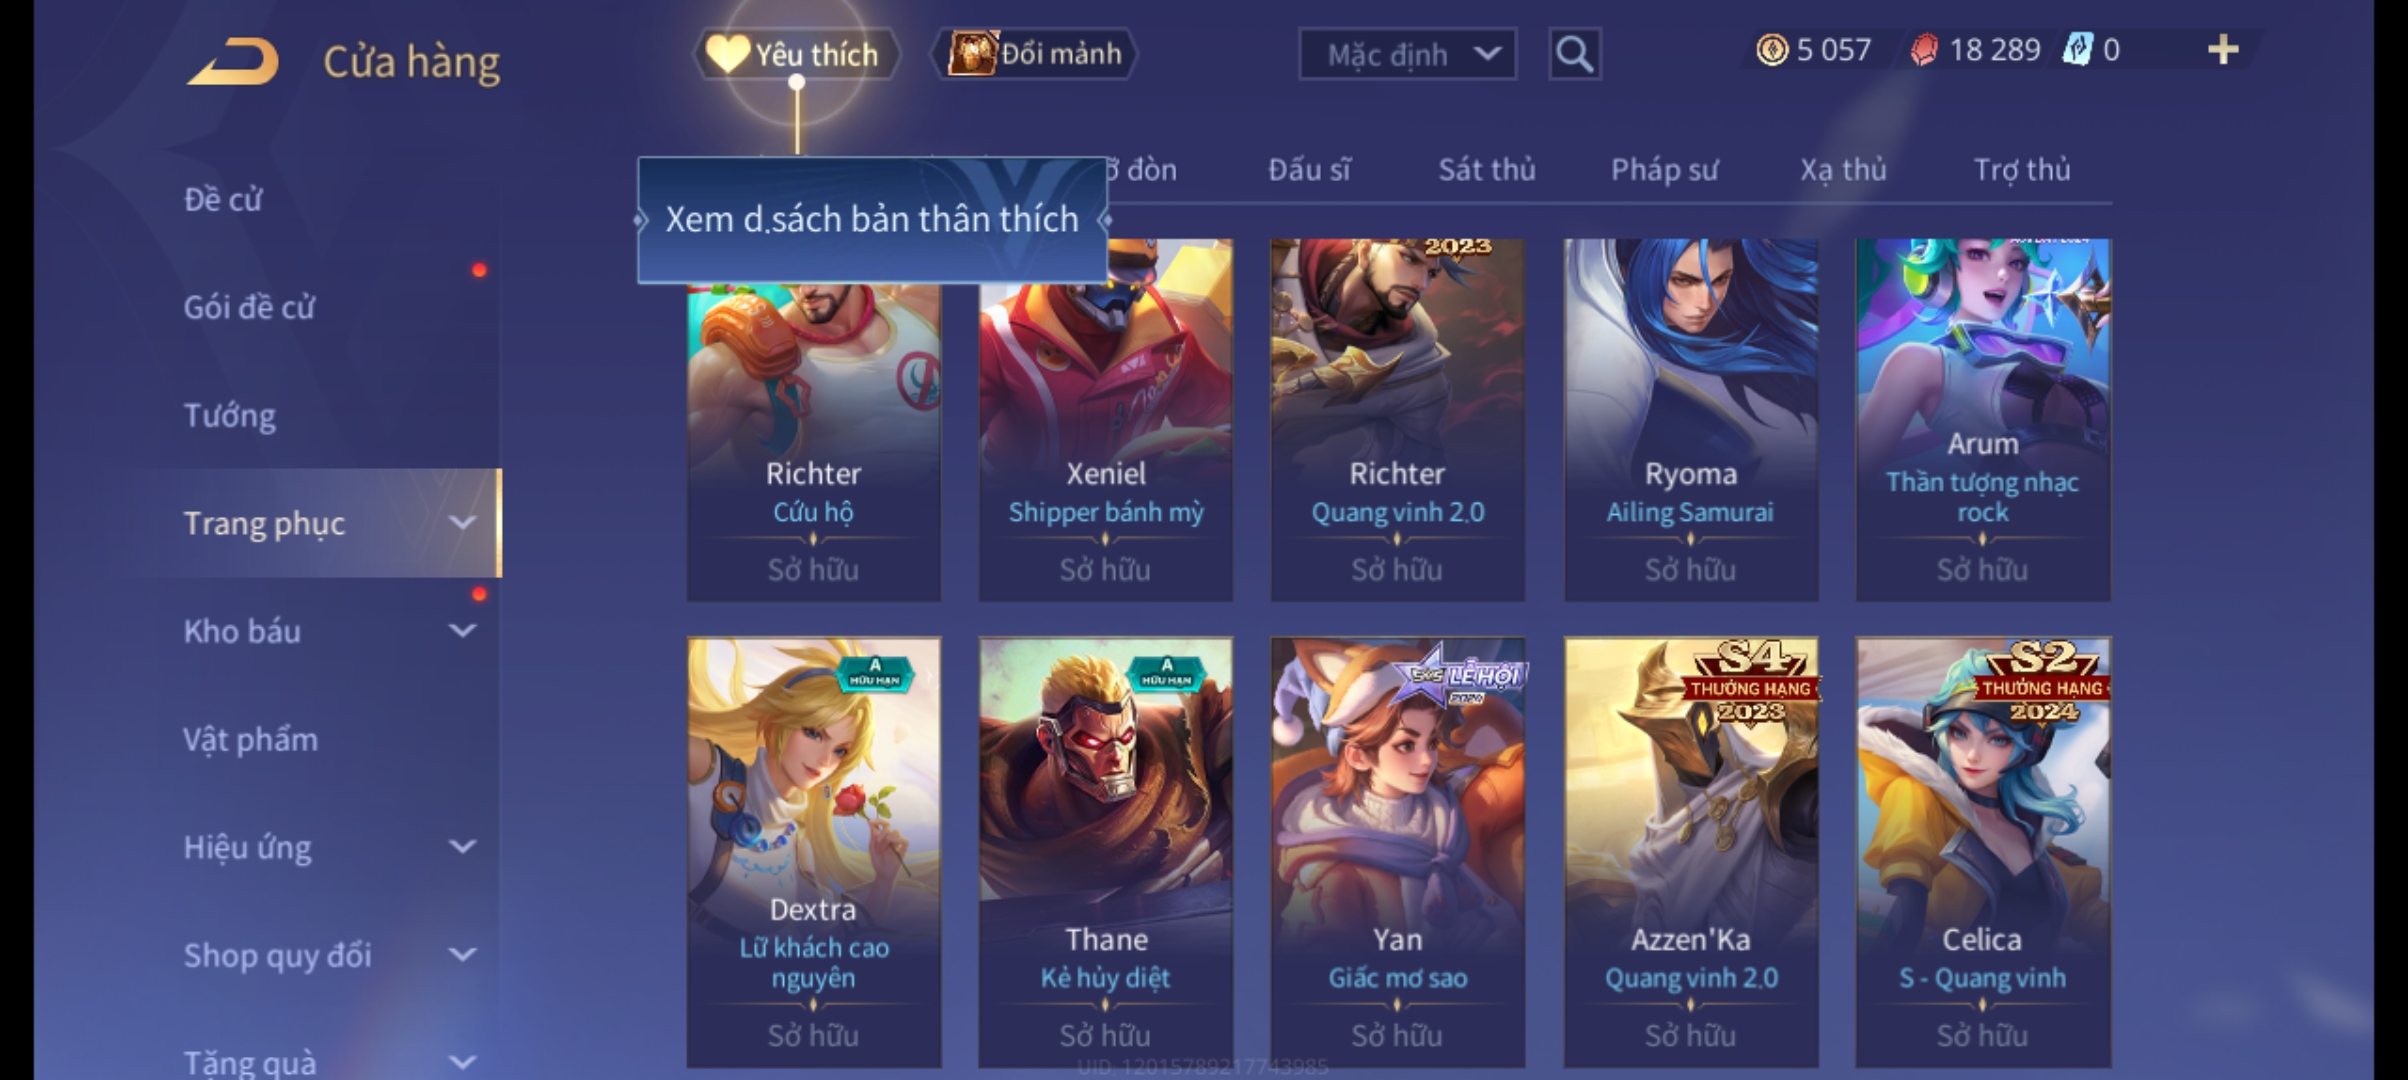Select Ryoma Ailing Samurai skin card

point(1690,420)
